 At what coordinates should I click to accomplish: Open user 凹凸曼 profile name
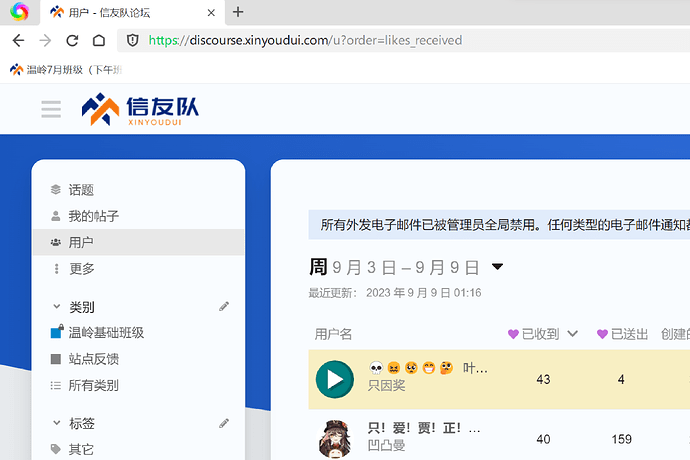click(386, 445)
